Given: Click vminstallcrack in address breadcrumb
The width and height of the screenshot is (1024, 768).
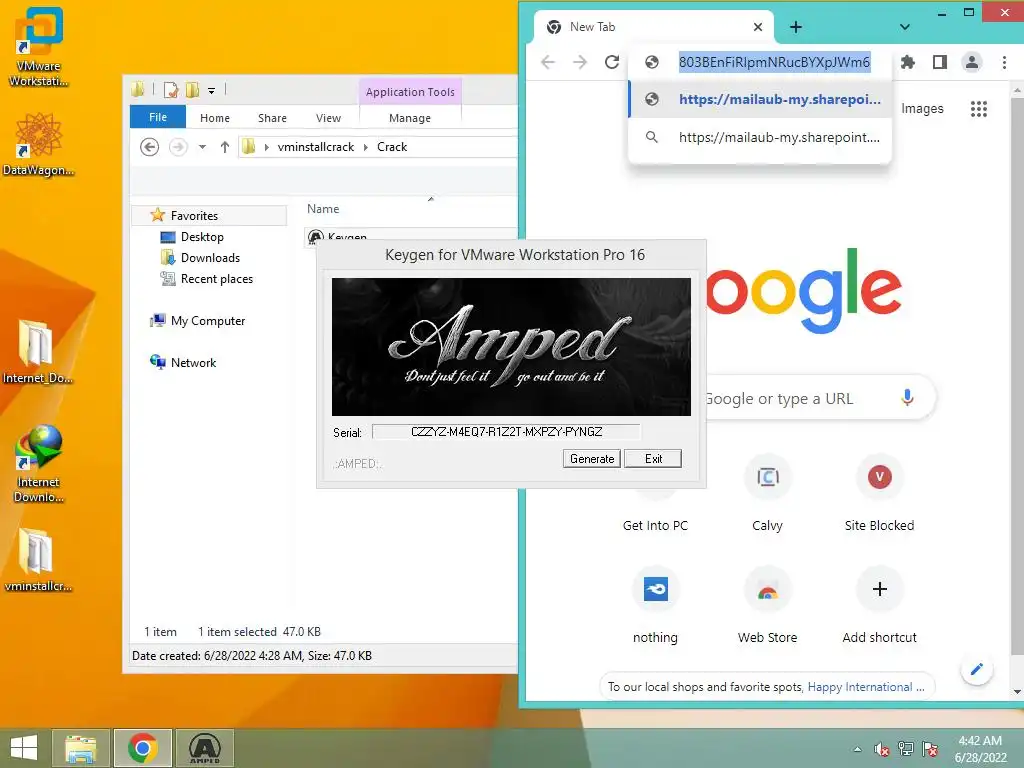Looking at the screenshot, I should click(x=316, y=147).
